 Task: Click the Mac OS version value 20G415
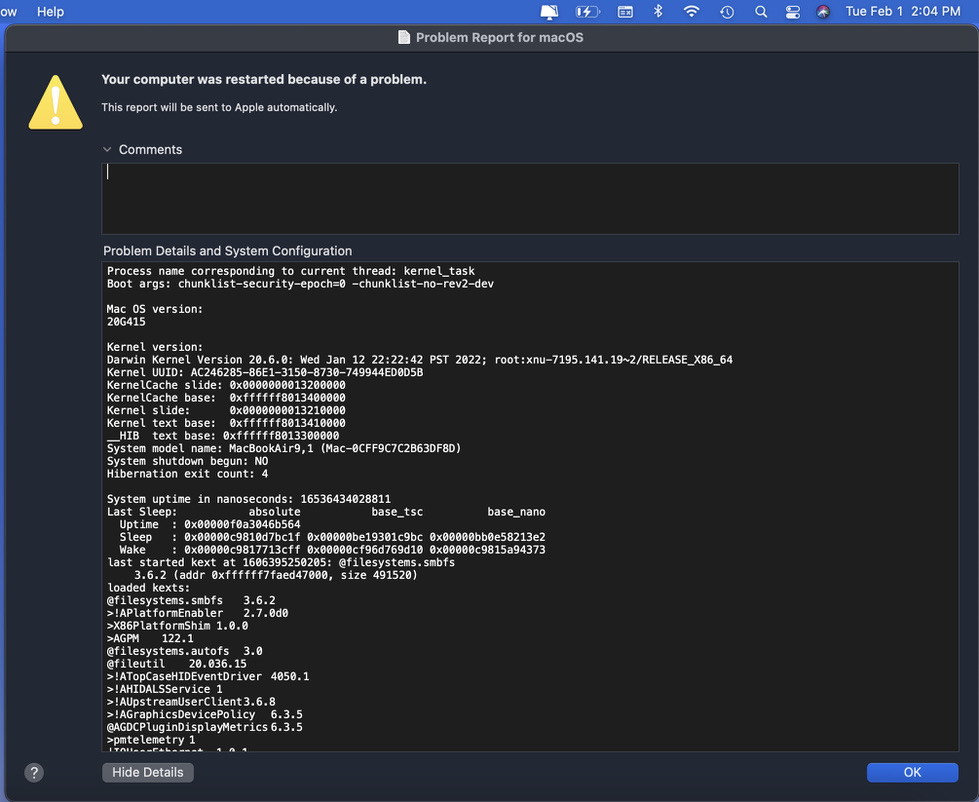point(126,321)
